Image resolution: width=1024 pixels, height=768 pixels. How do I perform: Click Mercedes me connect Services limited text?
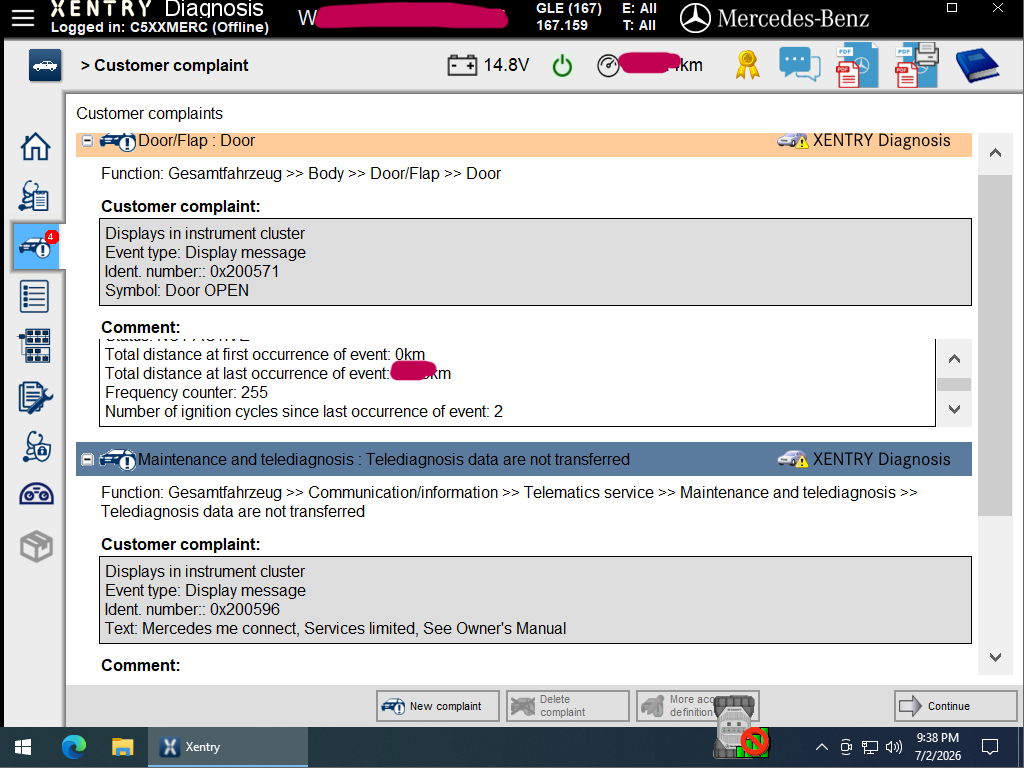click(x=336, y=628)
